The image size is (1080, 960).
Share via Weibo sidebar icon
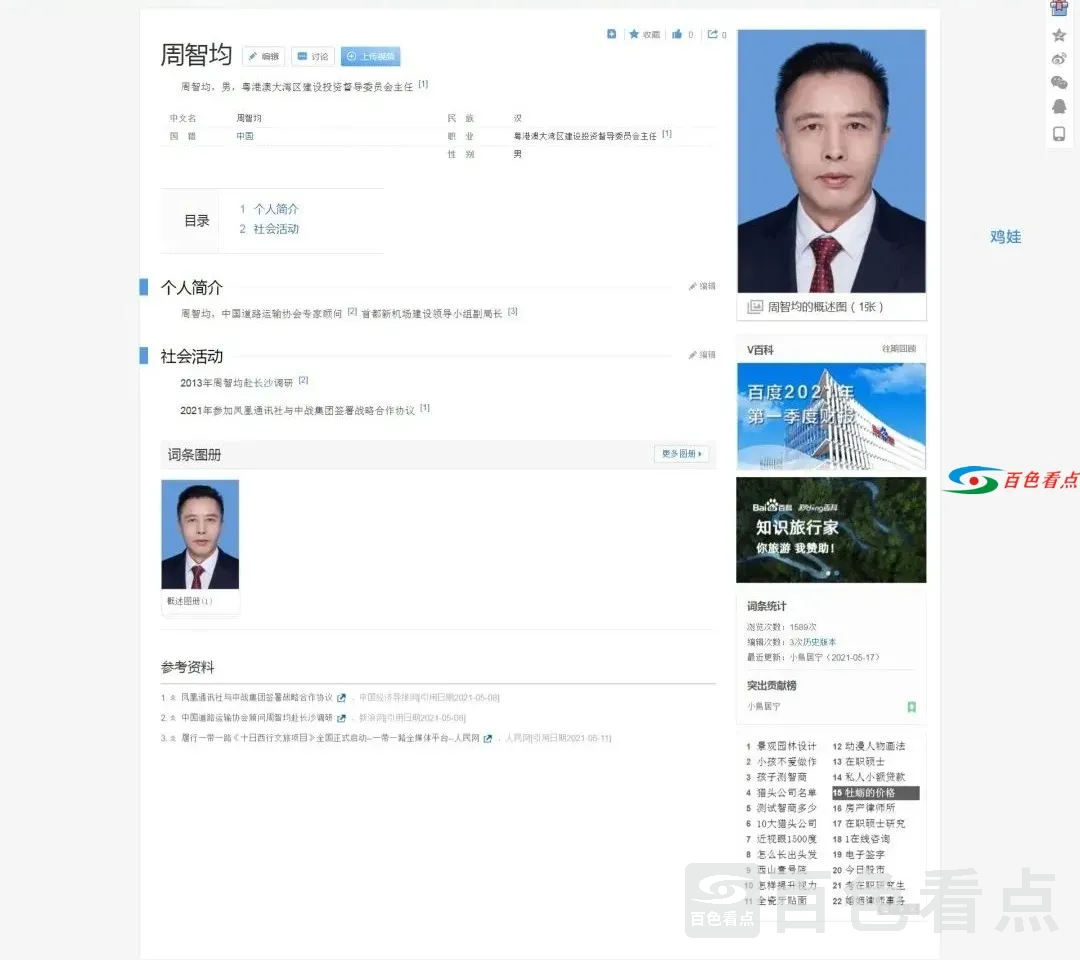click(1059, 58)
